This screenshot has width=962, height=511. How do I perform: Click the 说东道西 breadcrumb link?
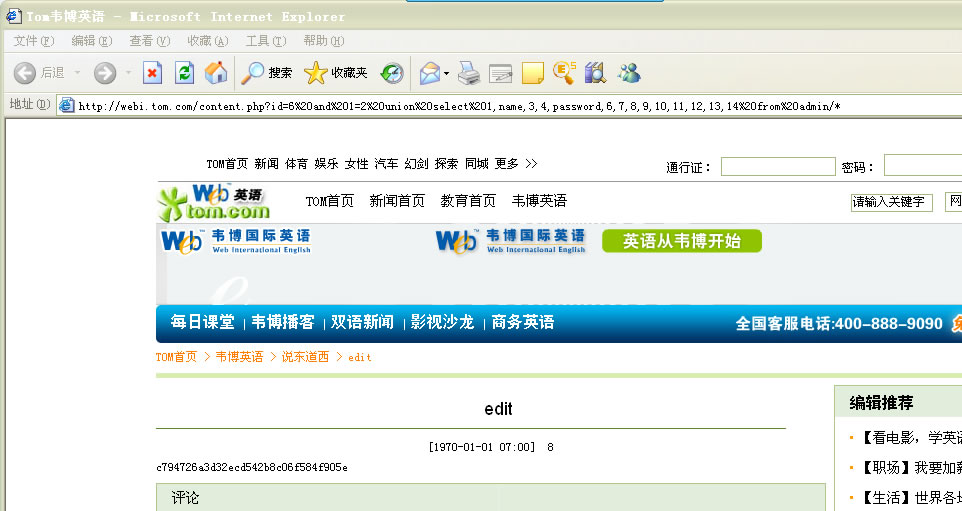(x=305, y=357)
